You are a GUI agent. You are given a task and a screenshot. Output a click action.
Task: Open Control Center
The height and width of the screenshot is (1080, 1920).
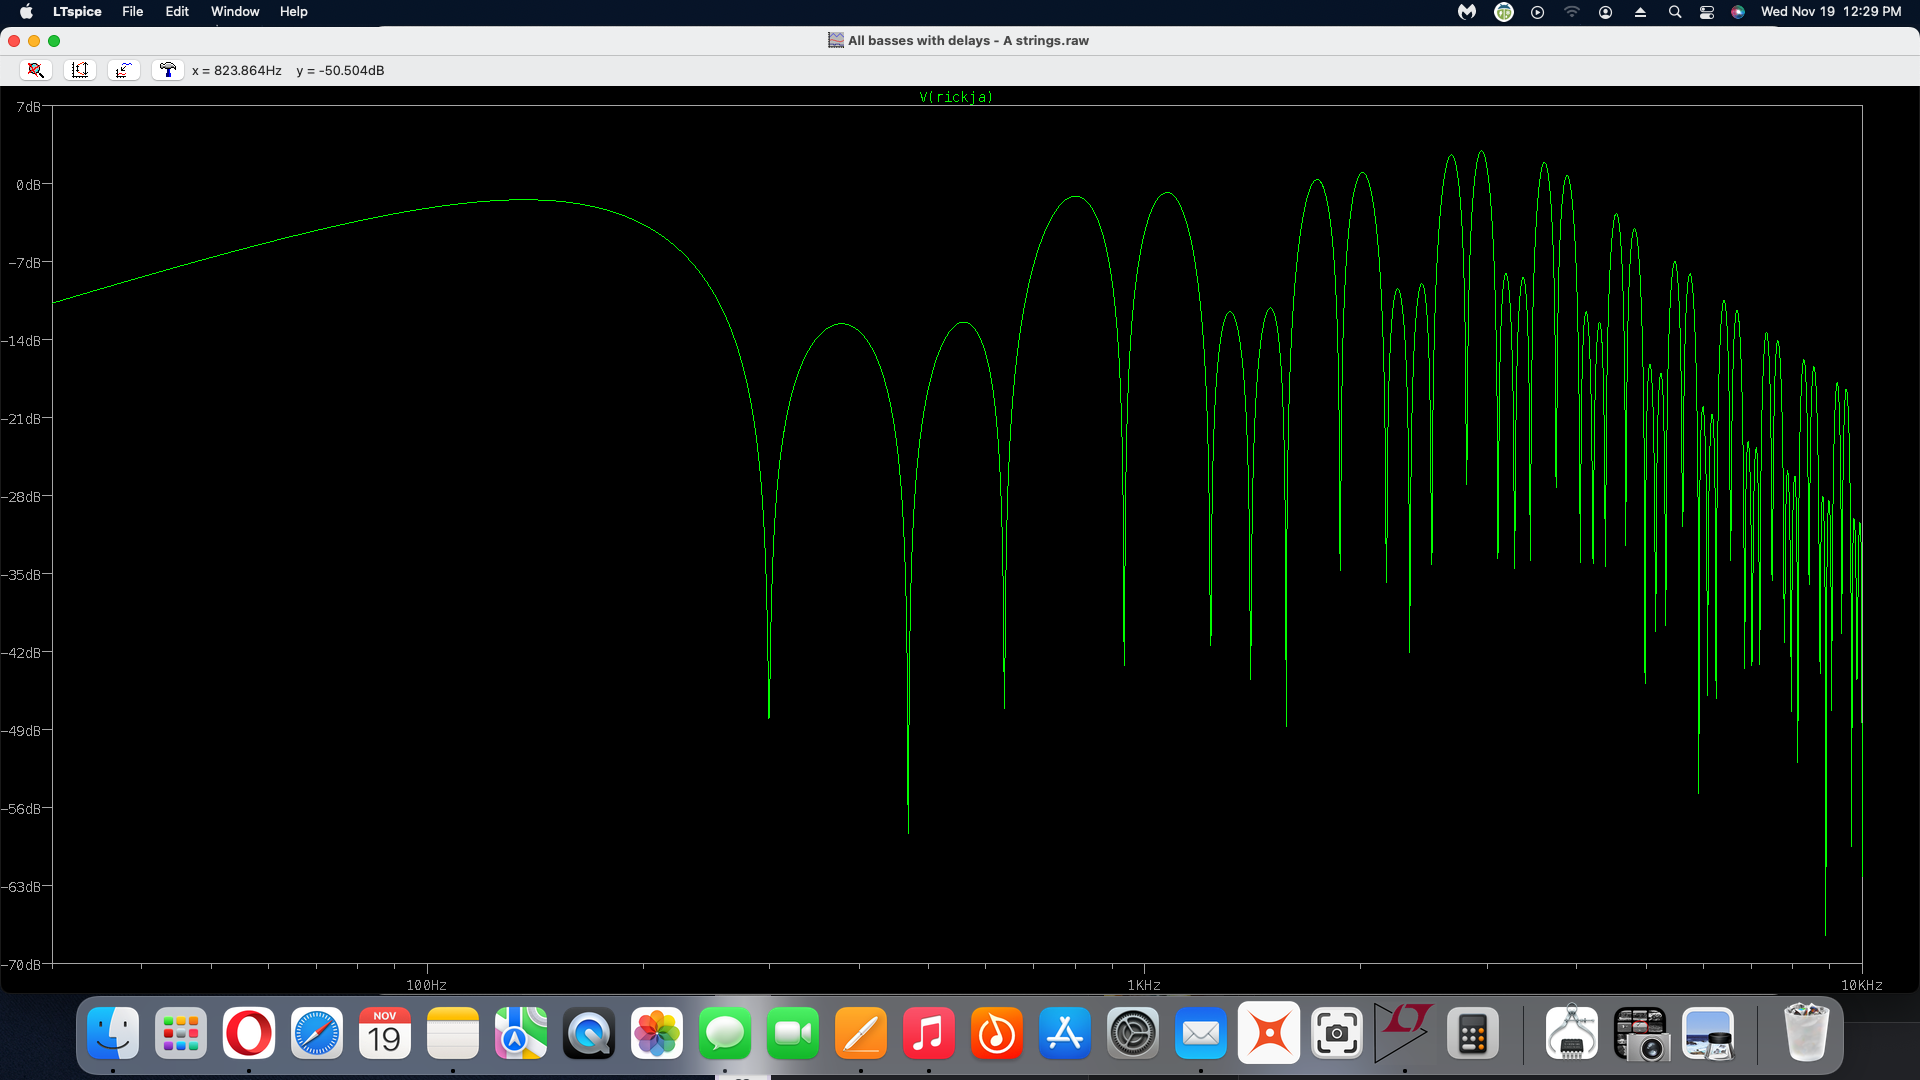(x=1707, y=12)
